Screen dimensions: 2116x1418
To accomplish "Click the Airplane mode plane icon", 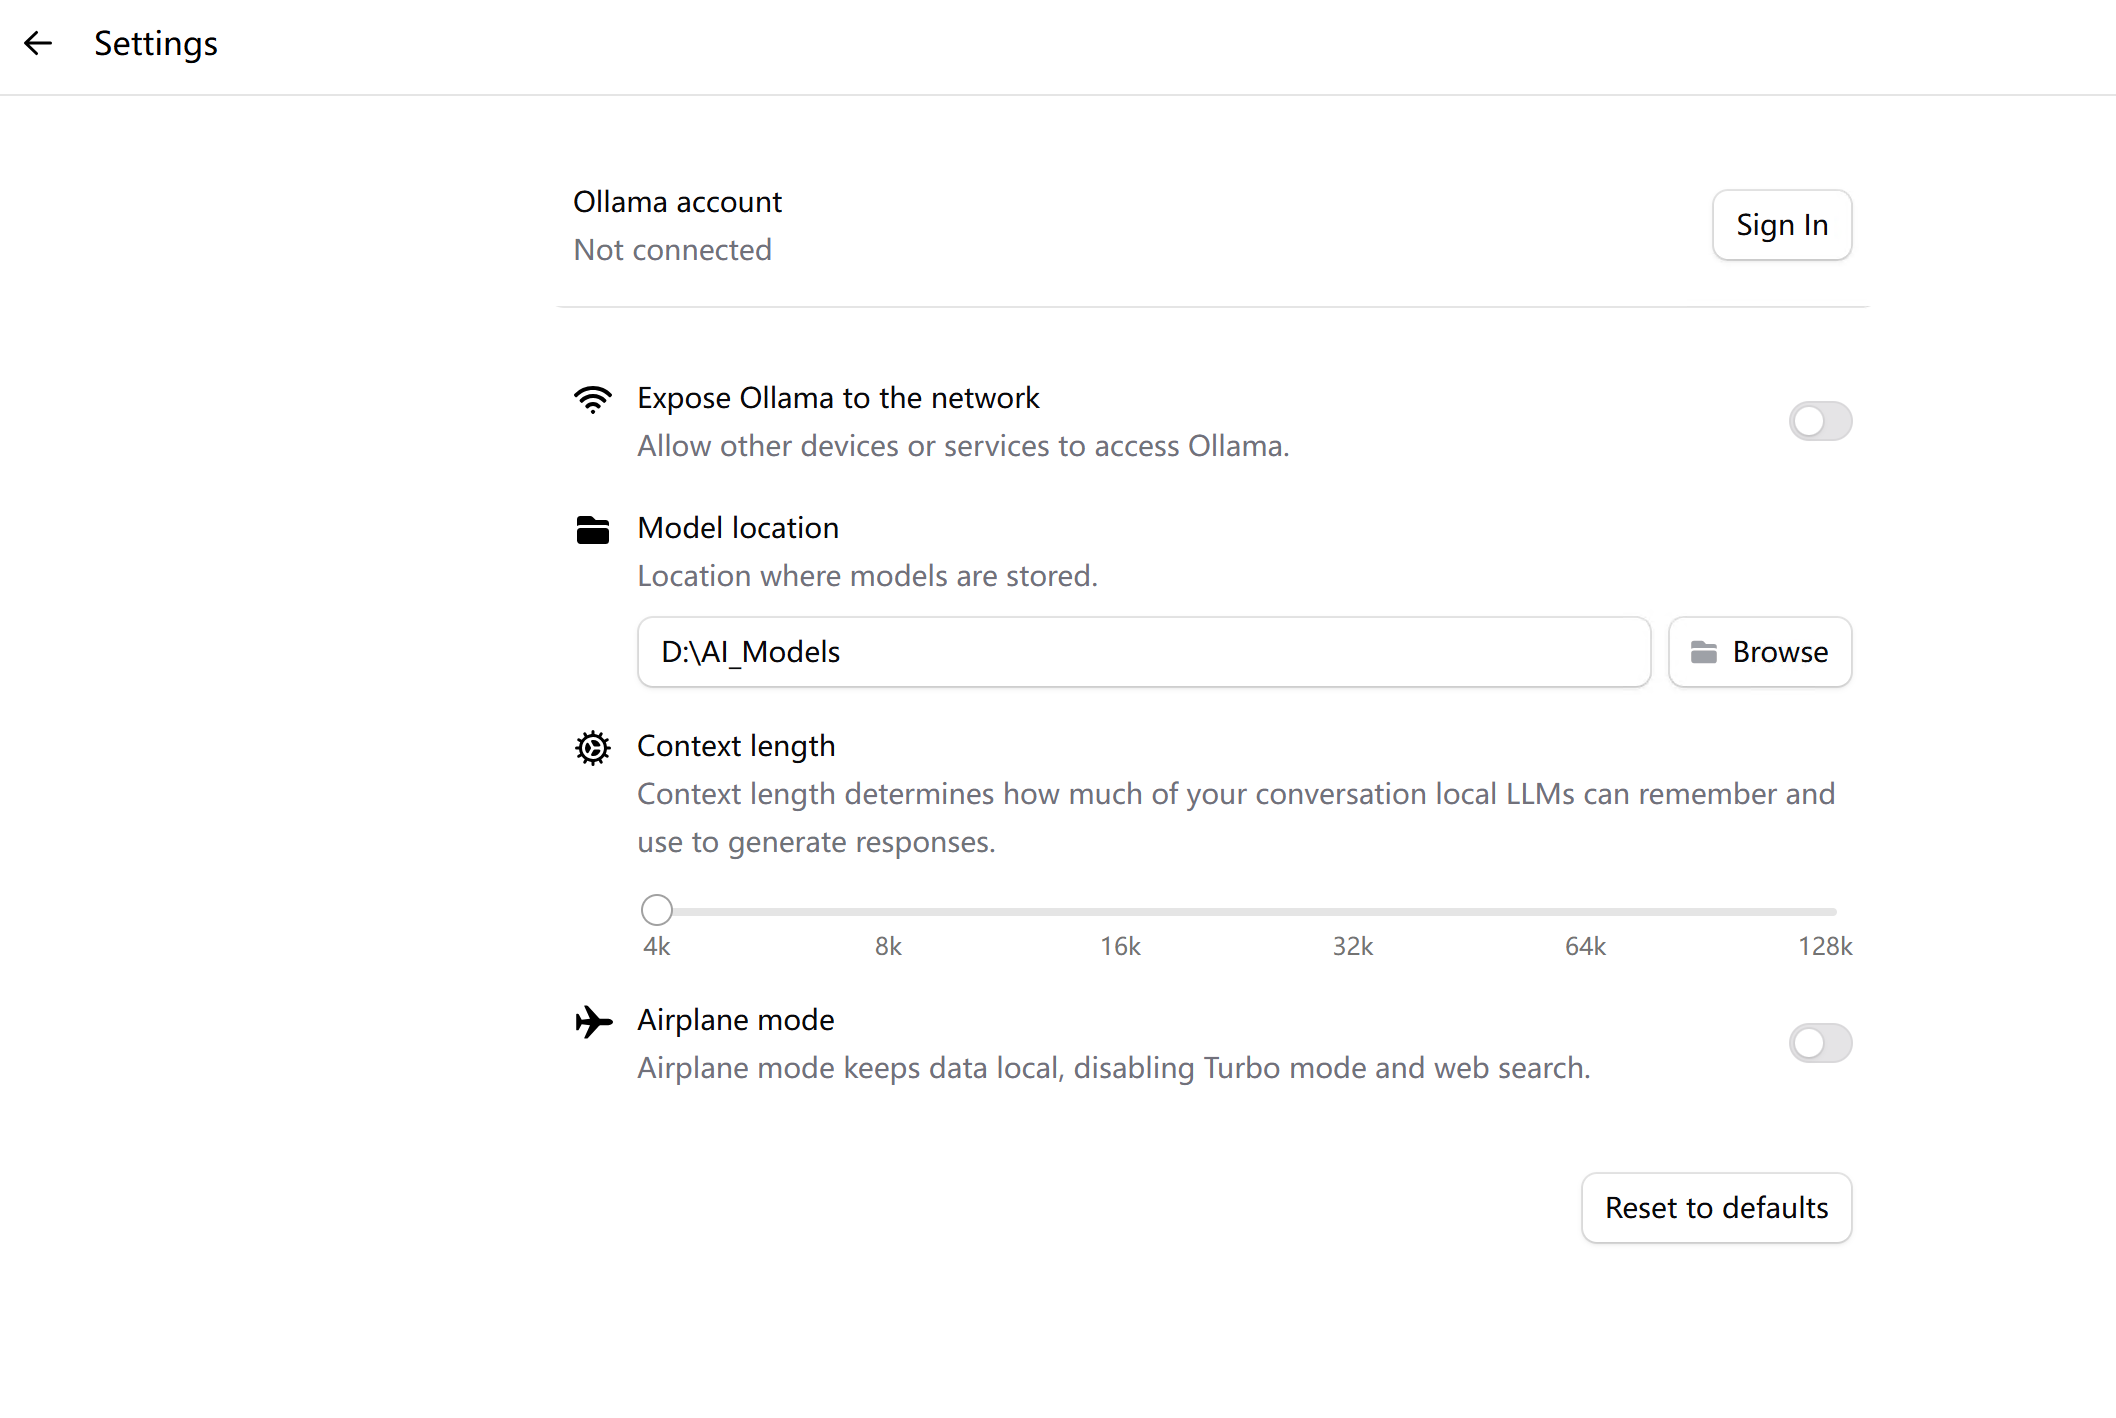I will tap(593, 1021).
